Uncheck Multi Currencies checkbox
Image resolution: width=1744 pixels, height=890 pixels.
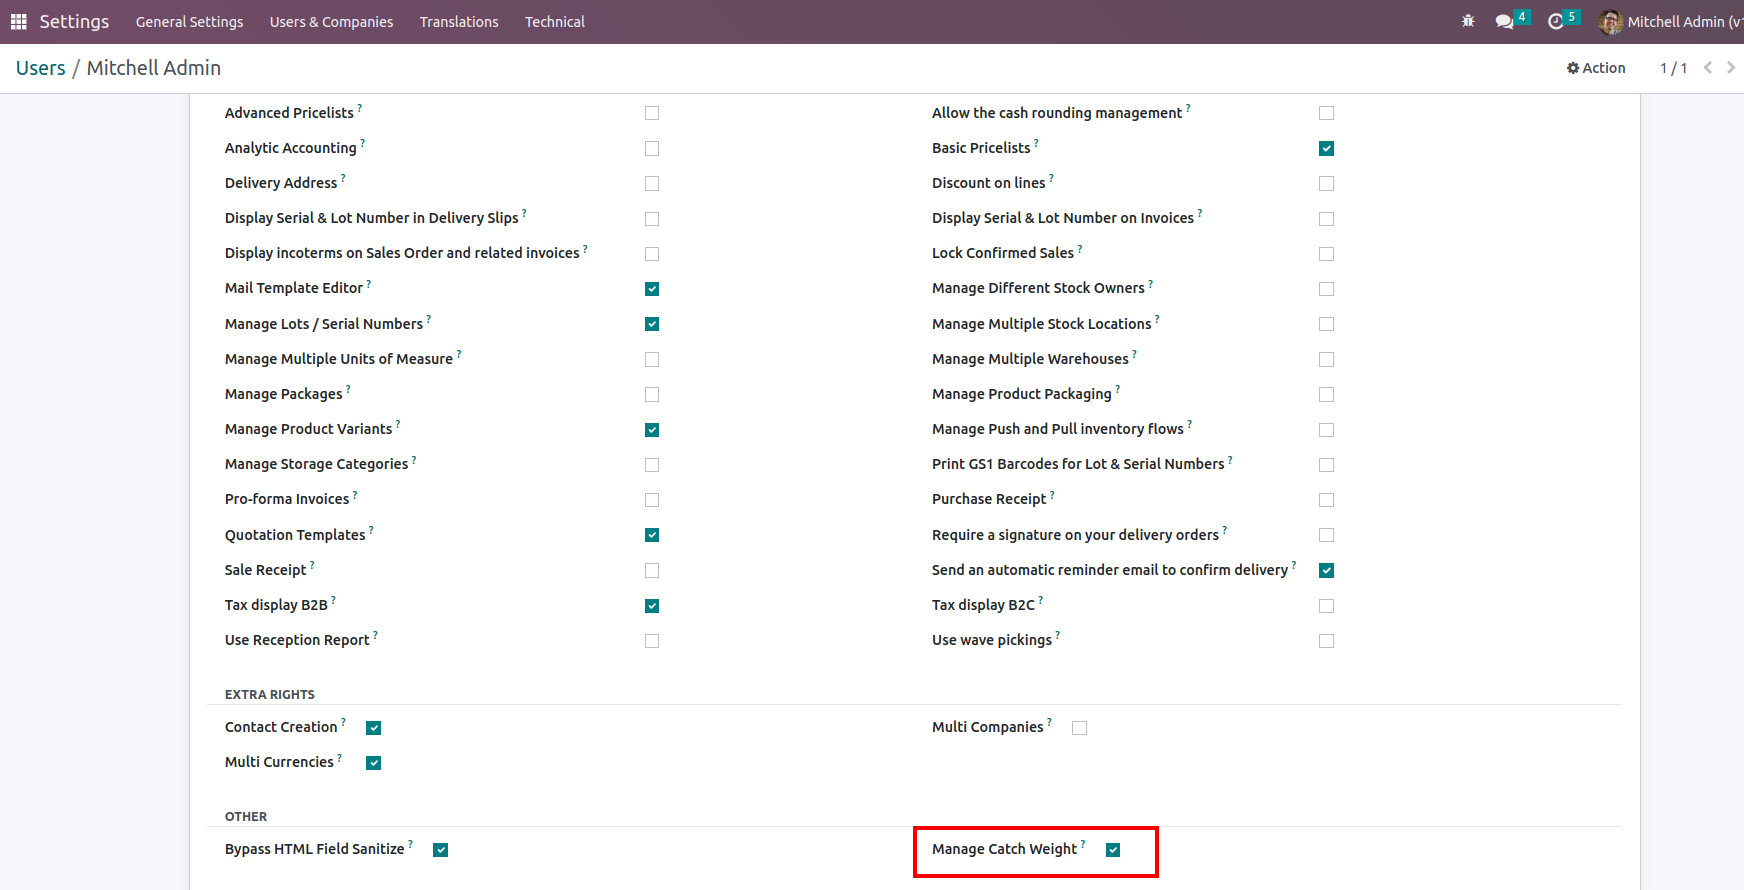(x=373, y=763)
